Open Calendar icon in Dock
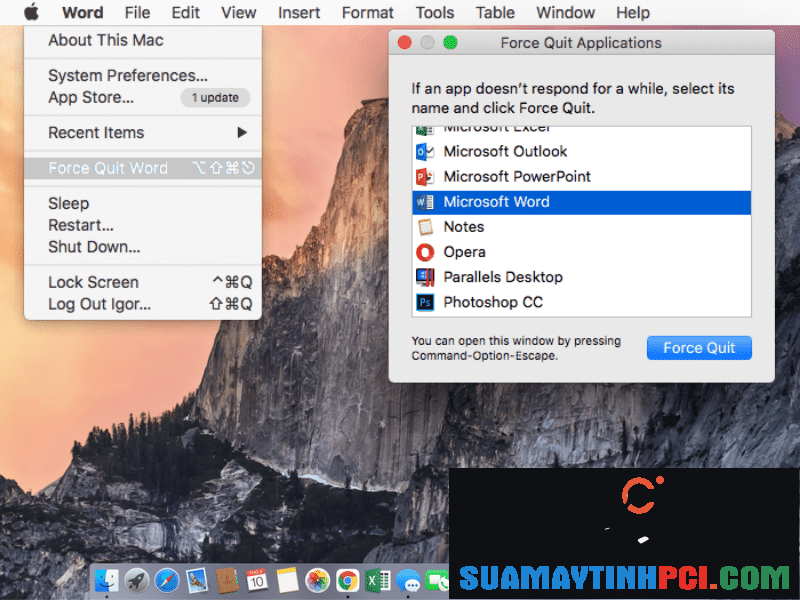Image resolution: width=800 pixels, height=600 pixels. 257,581
